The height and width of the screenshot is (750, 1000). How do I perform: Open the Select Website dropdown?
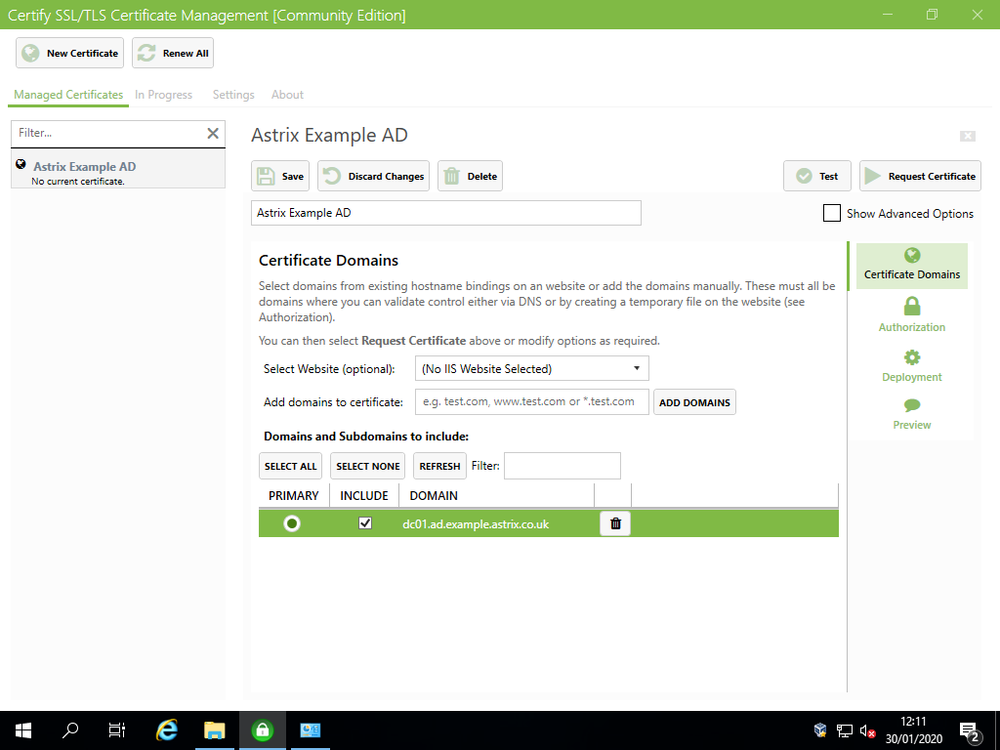point(531,368)
